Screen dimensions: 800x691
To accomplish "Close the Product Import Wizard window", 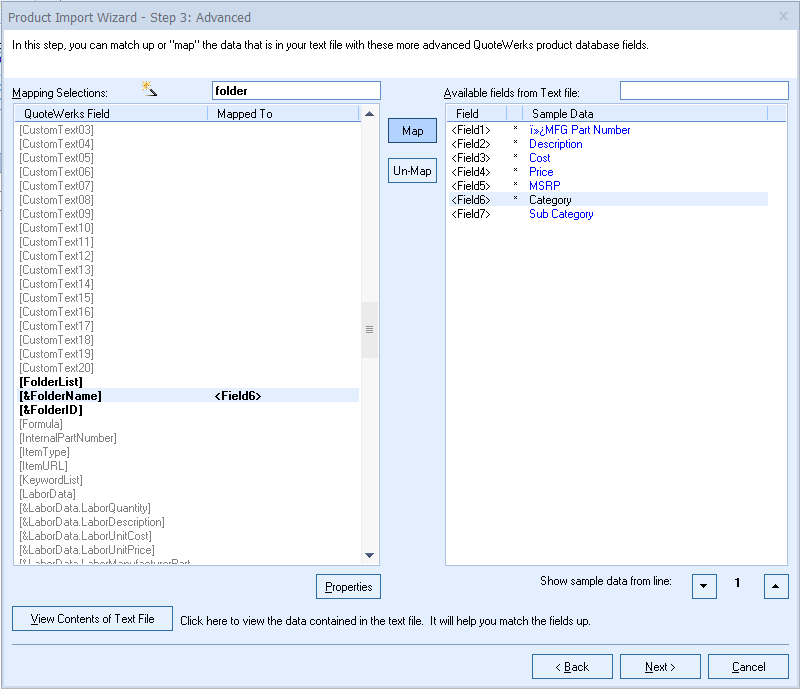I will pos(783,17).
